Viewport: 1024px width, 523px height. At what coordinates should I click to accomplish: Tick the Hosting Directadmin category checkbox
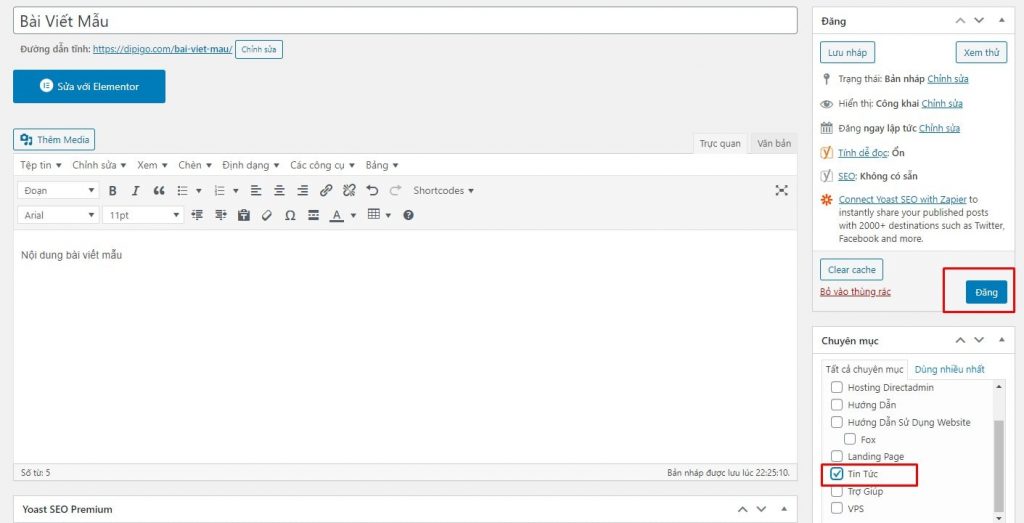pyautogui.click(x=837, y=387)
